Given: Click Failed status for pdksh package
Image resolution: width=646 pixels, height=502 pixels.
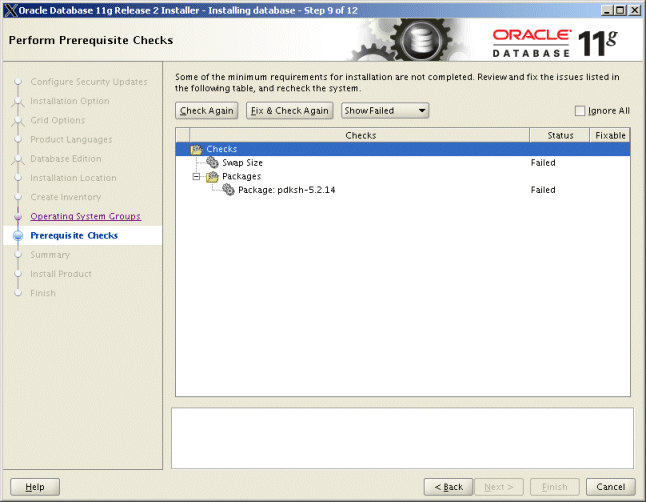Looking at the screenshot, I should coord(543,190).
